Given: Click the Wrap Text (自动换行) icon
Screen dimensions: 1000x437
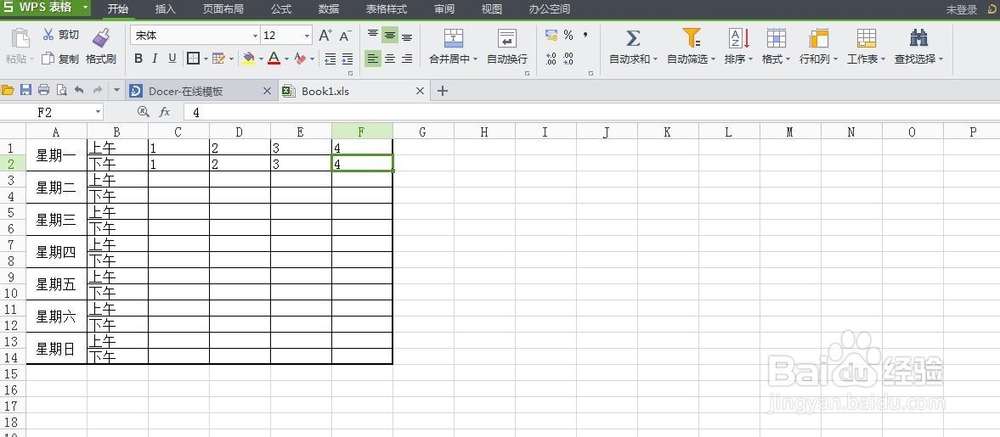Looking at the screenshot, I should click(x=508, y=38).
